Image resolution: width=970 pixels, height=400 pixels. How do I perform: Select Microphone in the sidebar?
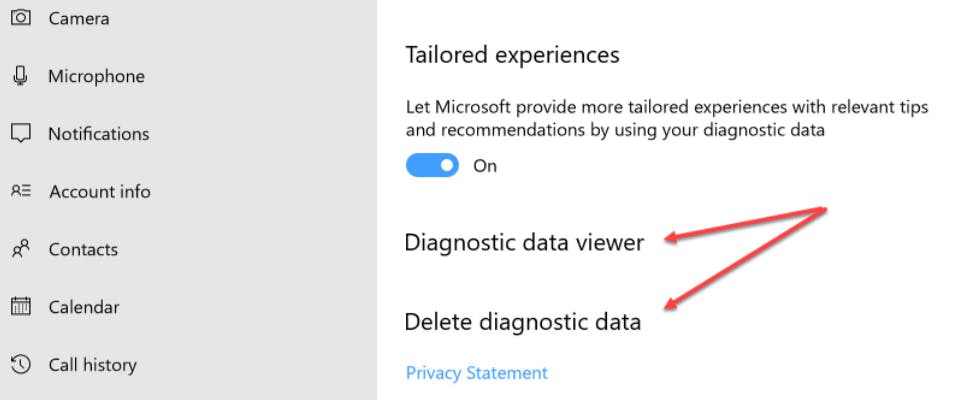point(96,76)
